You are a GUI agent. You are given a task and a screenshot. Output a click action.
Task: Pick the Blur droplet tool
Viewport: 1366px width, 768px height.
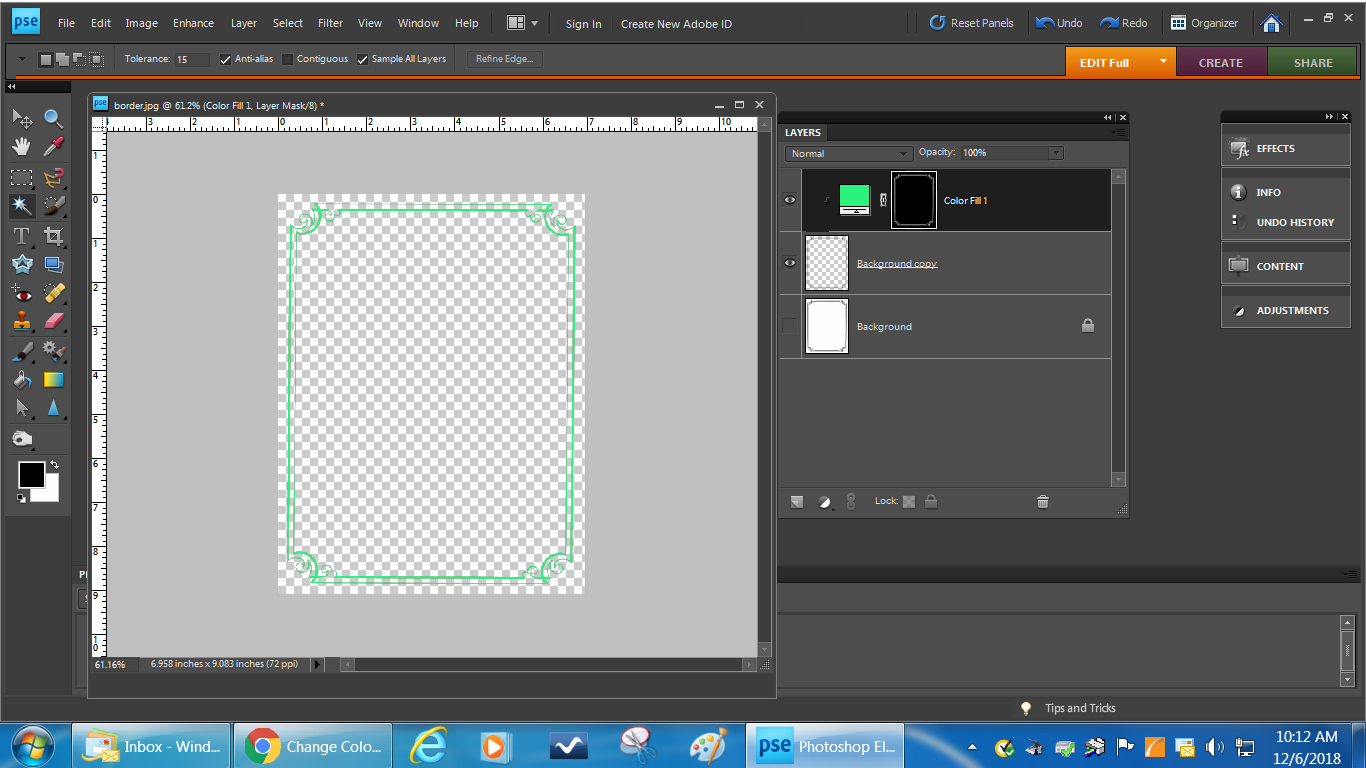53,408
